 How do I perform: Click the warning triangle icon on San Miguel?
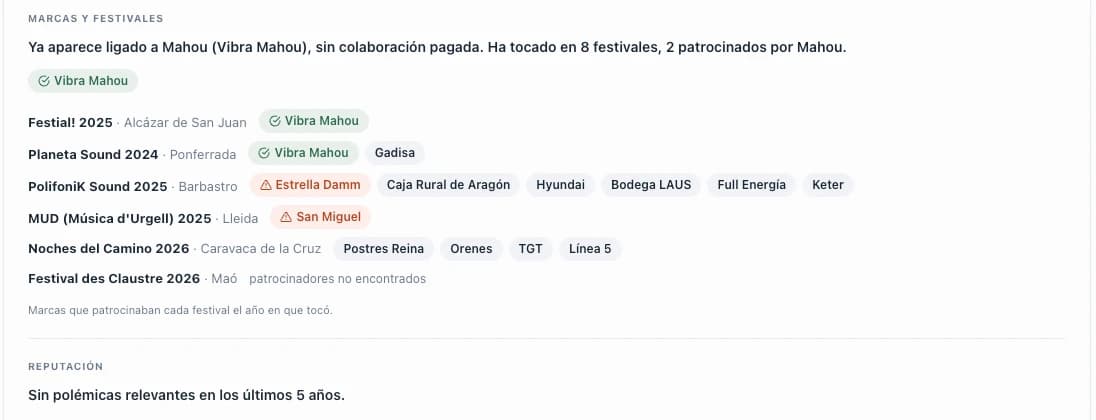point(286,217)
